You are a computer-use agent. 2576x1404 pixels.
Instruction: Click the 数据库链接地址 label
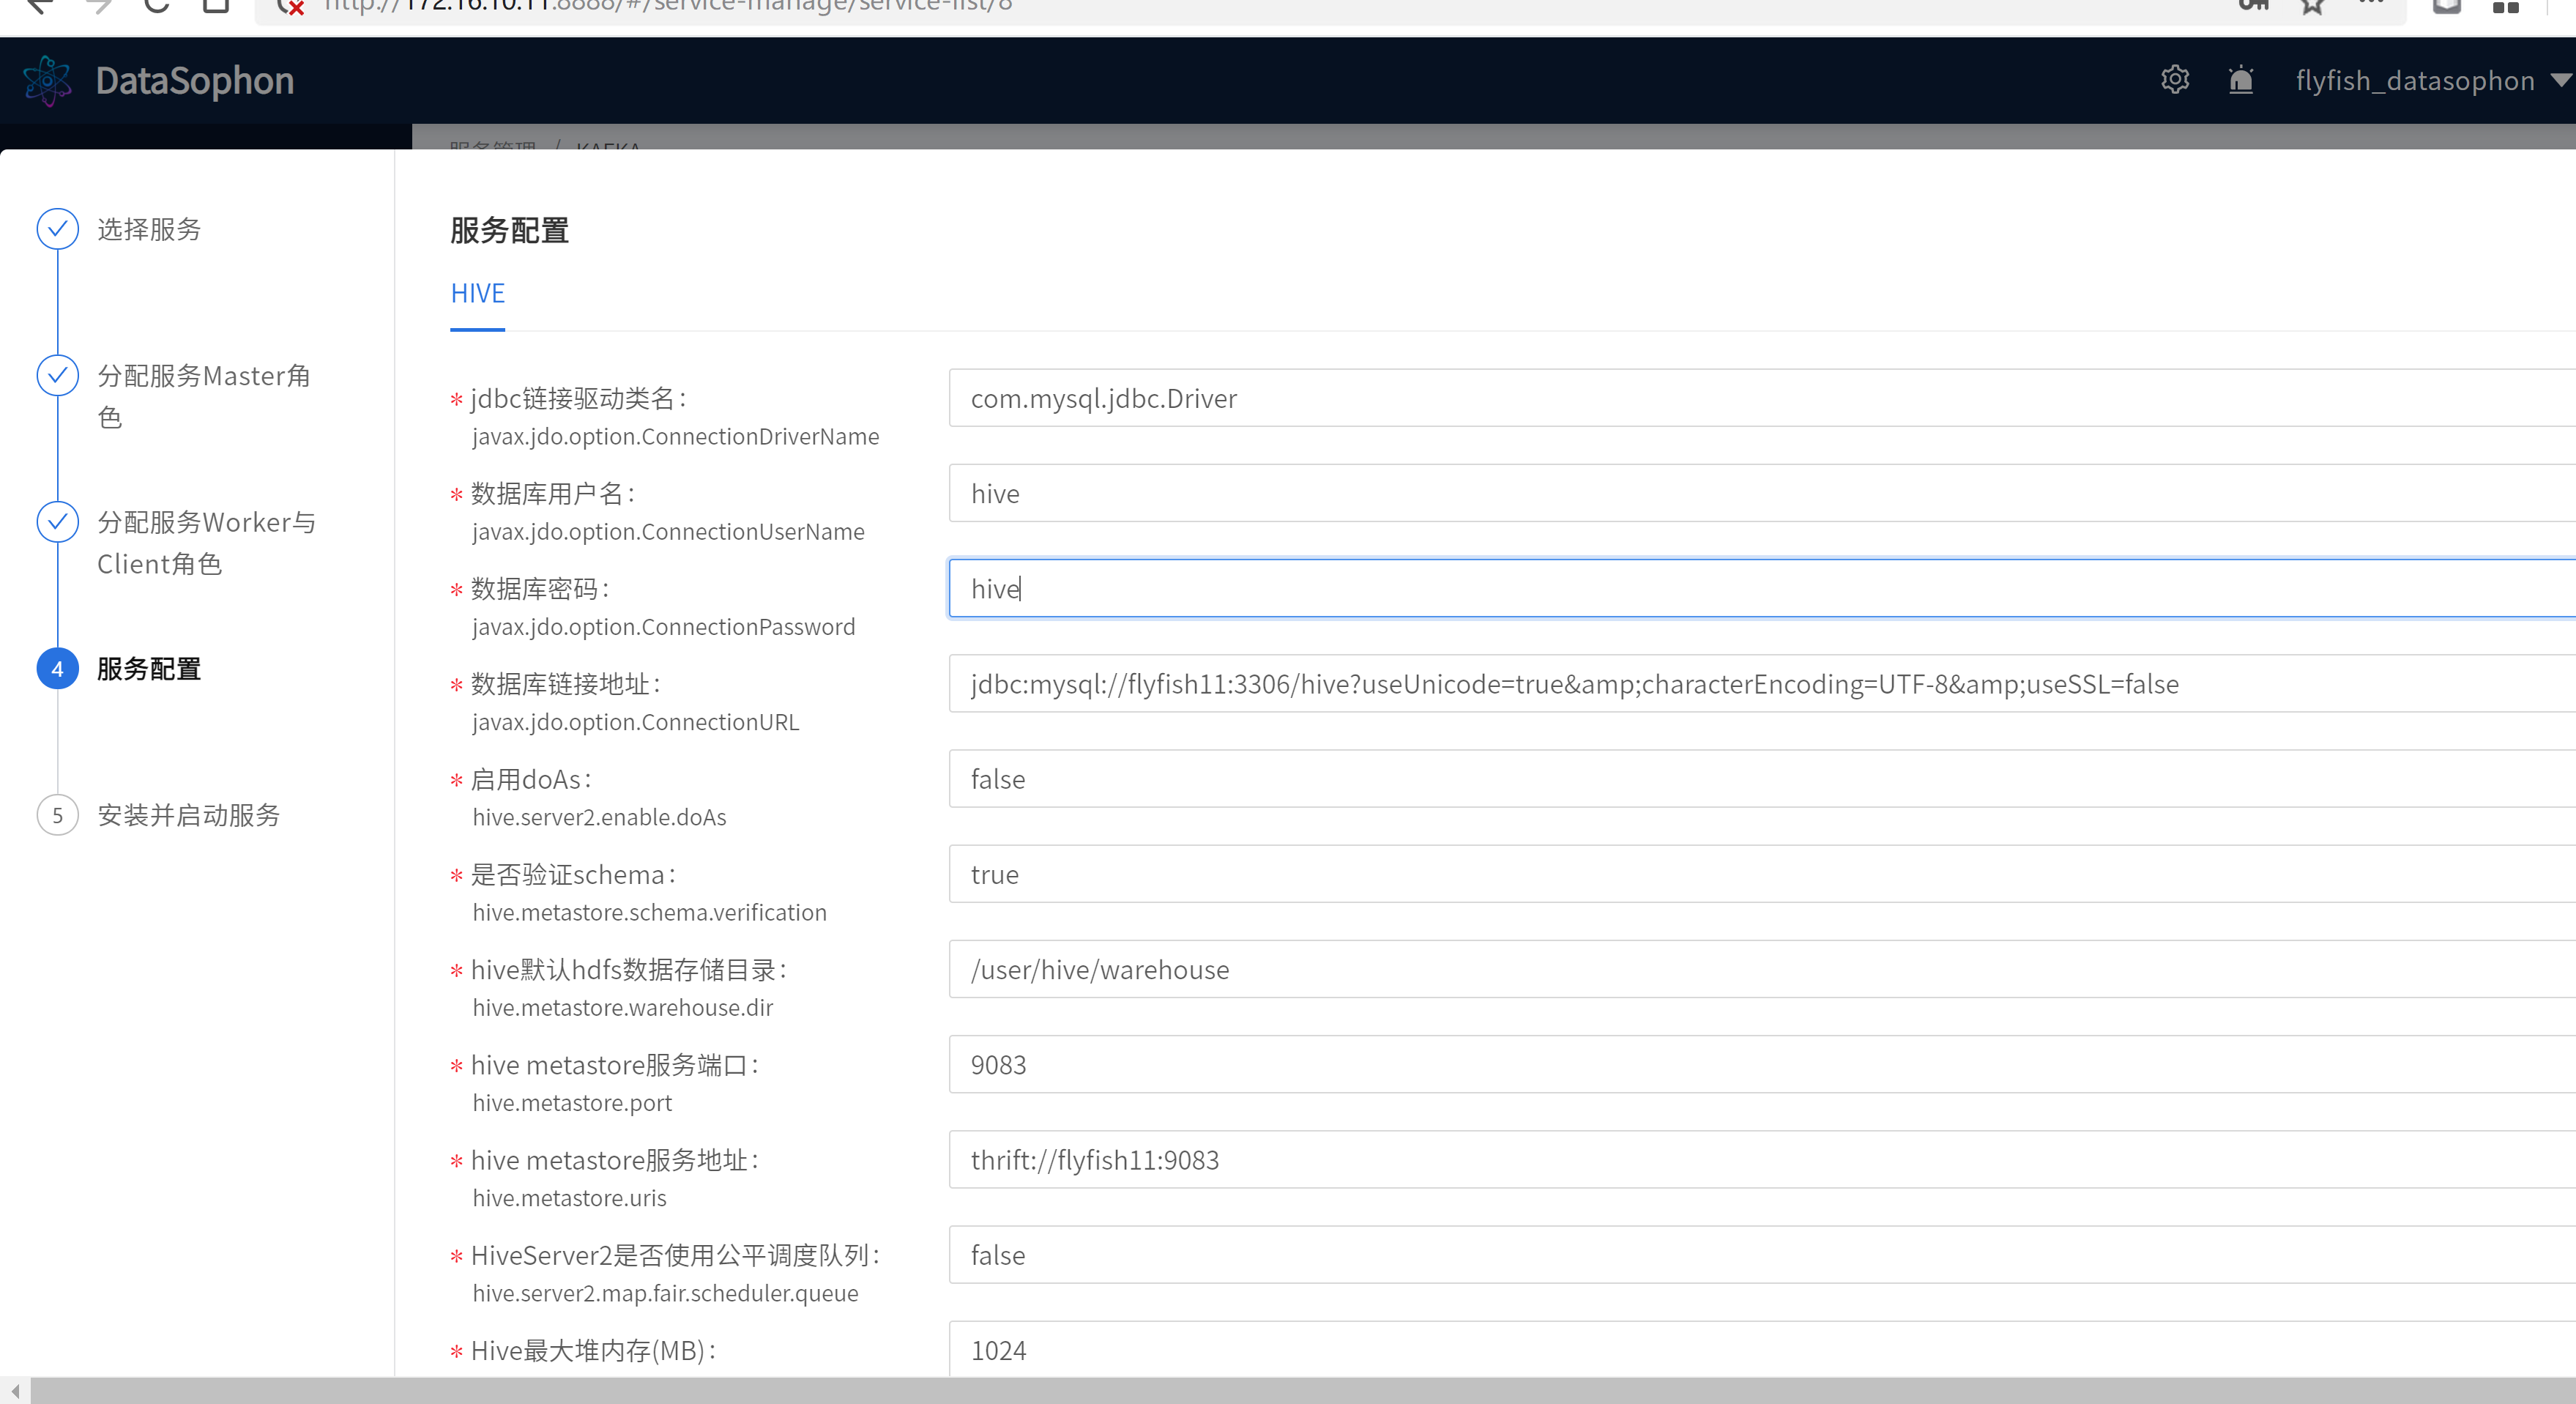point(566,684)
